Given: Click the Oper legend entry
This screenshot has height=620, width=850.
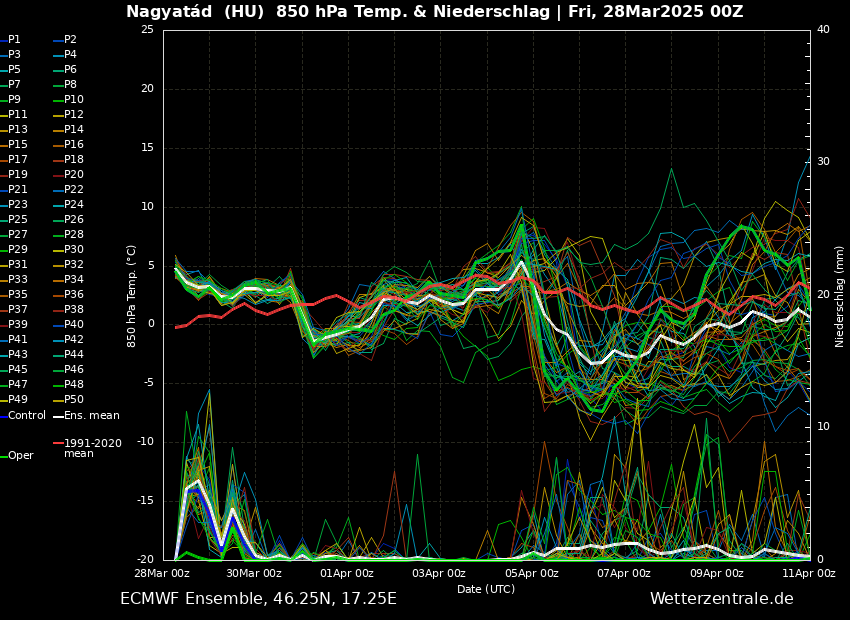Looking at the screenshot, I should click(x=20, y=456).
